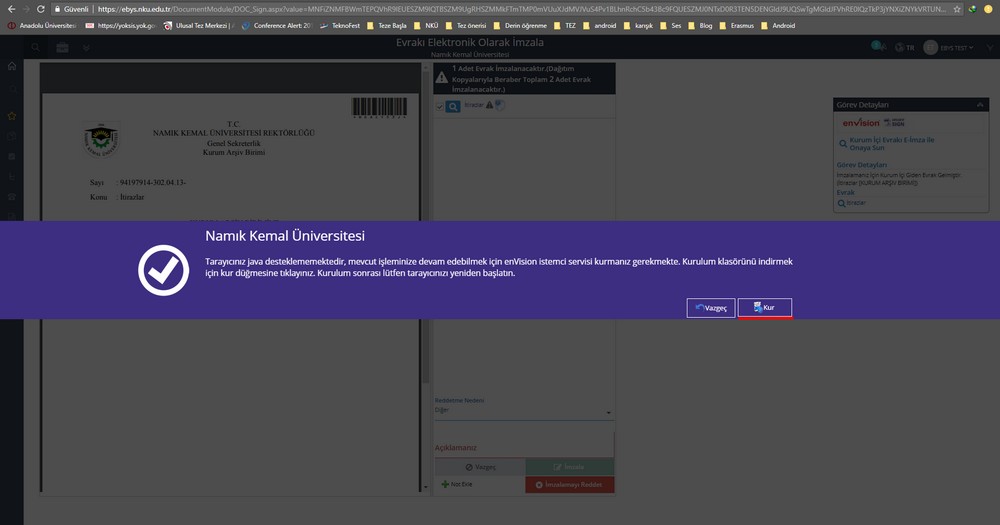Go to home via sidebar house icon

coord(11,66)
